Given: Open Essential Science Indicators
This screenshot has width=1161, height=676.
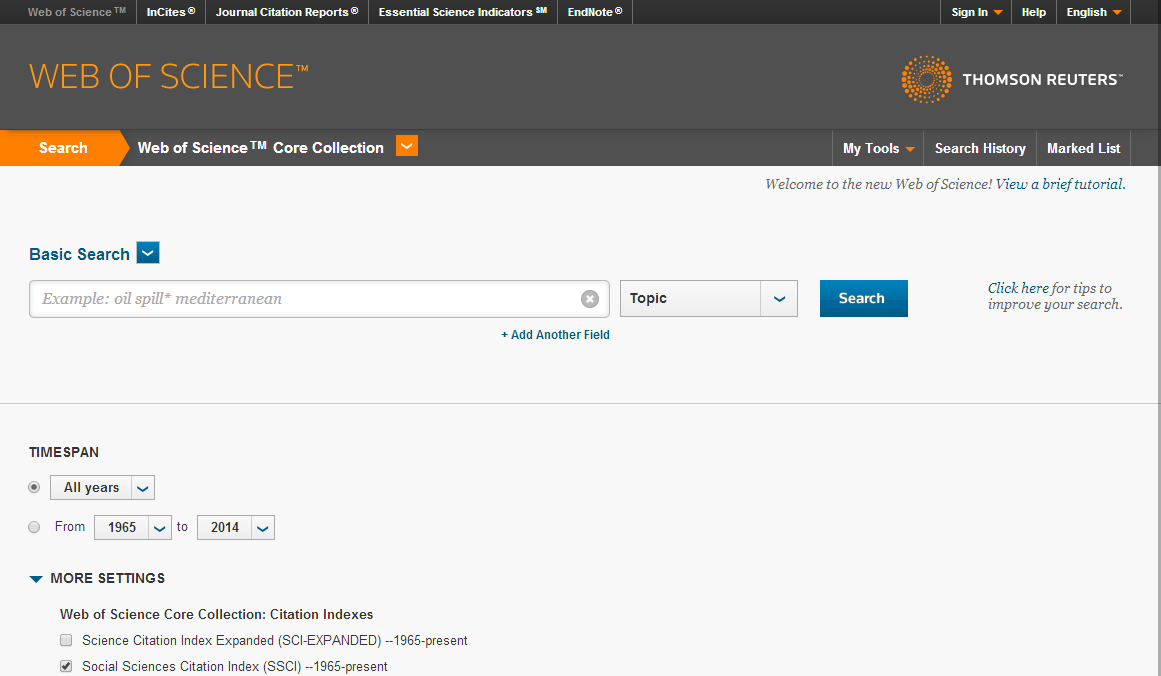Looking at the screenshot, I should 463,12.
